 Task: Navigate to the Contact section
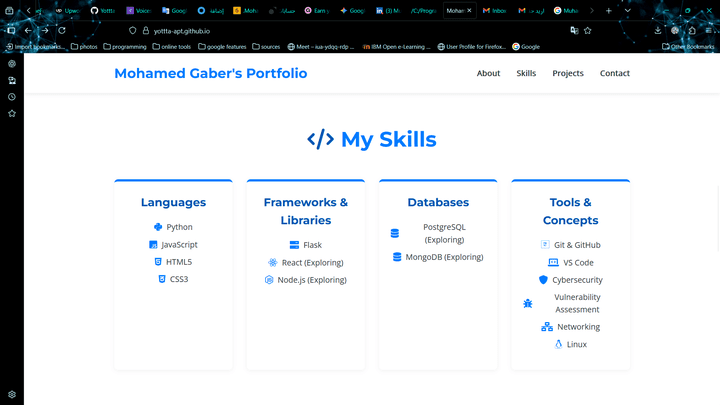(614, 73)
